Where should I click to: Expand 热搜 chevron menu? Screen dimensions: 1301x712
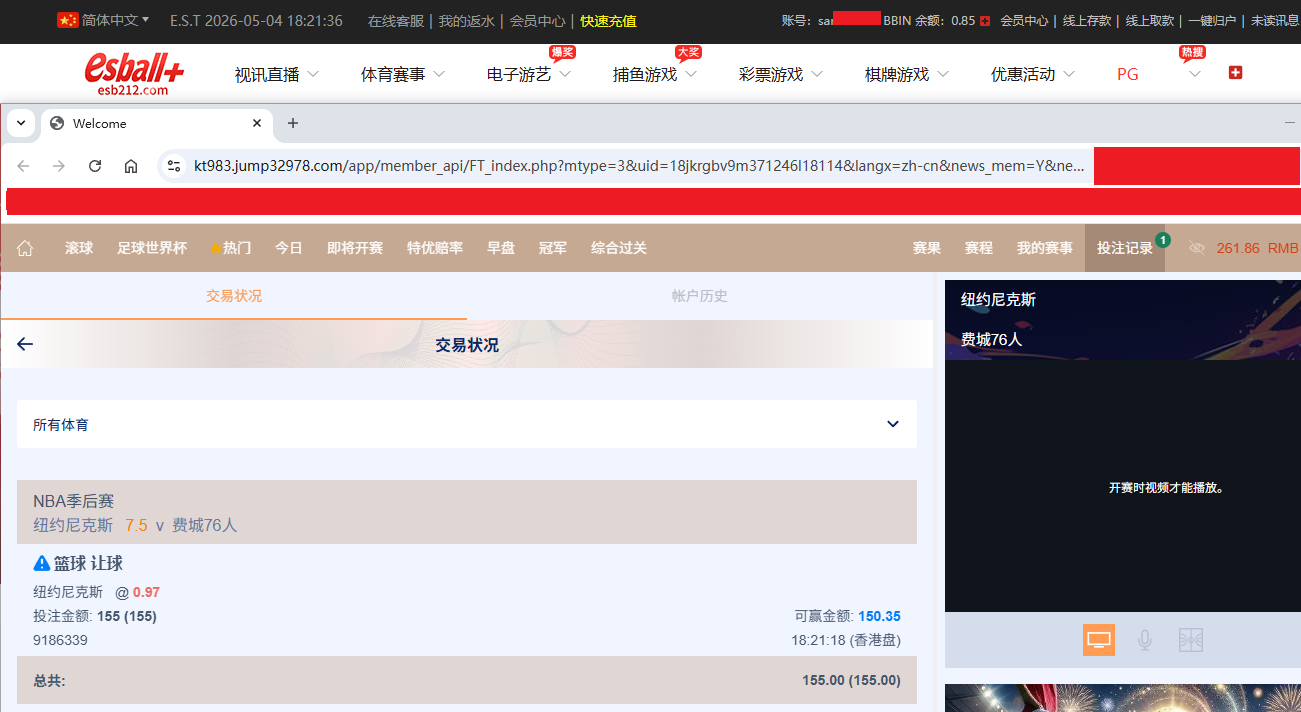click(x=1194, y=74)
